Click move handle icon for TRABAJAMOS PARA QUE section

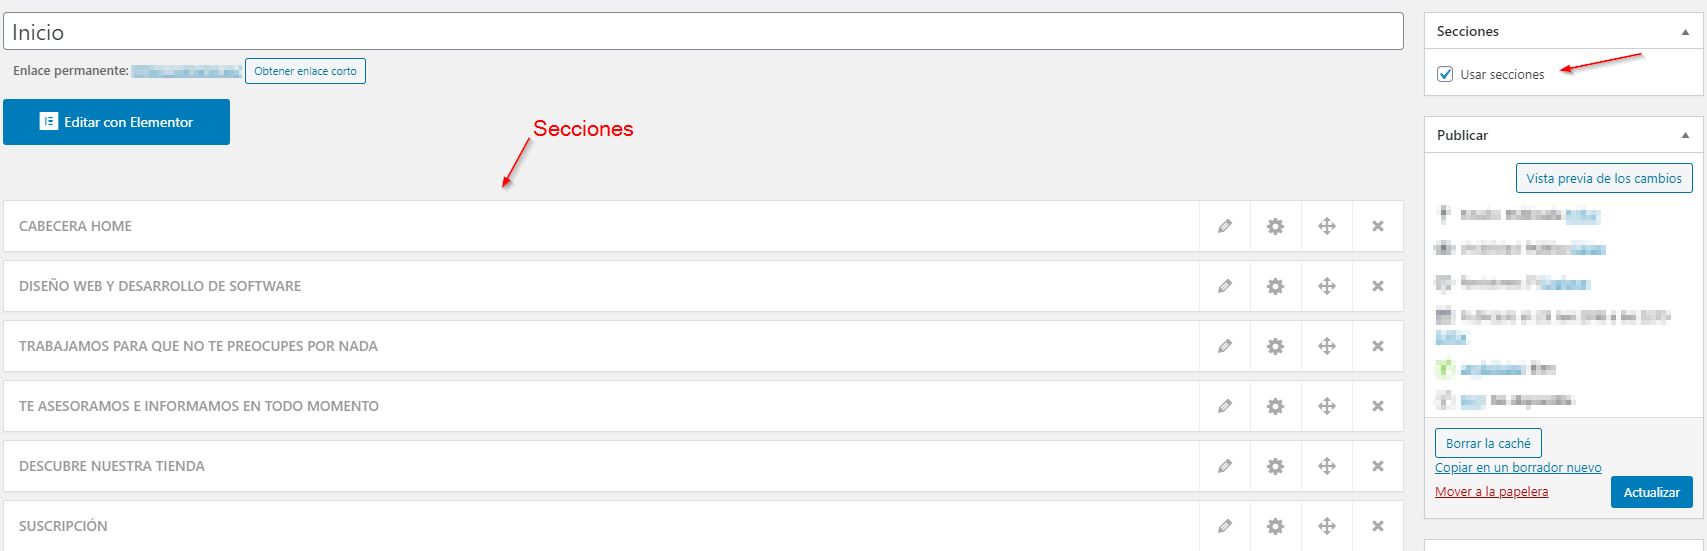pyautogui.click(x=1327, y=346)
